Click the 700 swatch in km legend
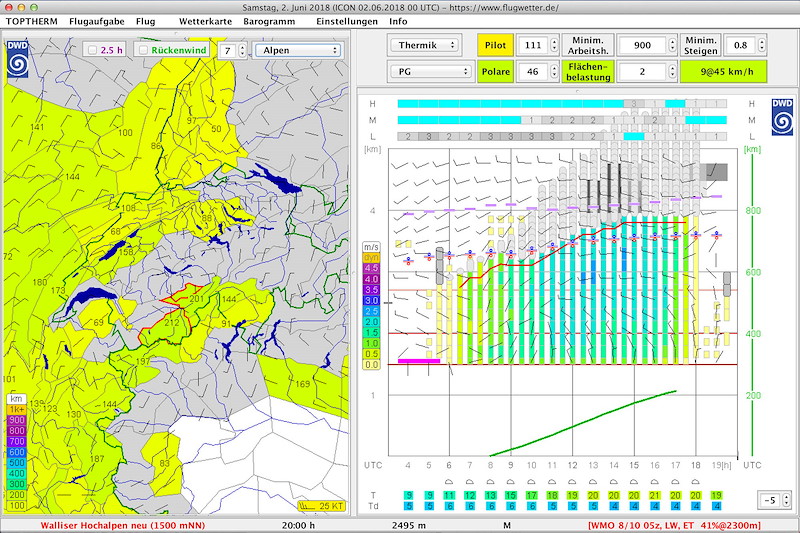 16,442
